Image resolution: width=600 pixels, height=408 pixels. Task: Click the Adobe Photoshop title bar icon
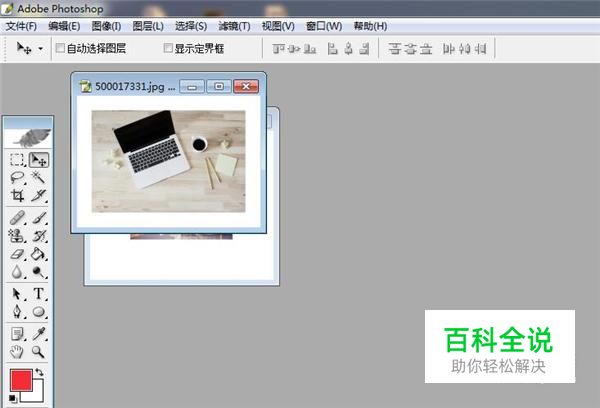[x=8, y=8]
